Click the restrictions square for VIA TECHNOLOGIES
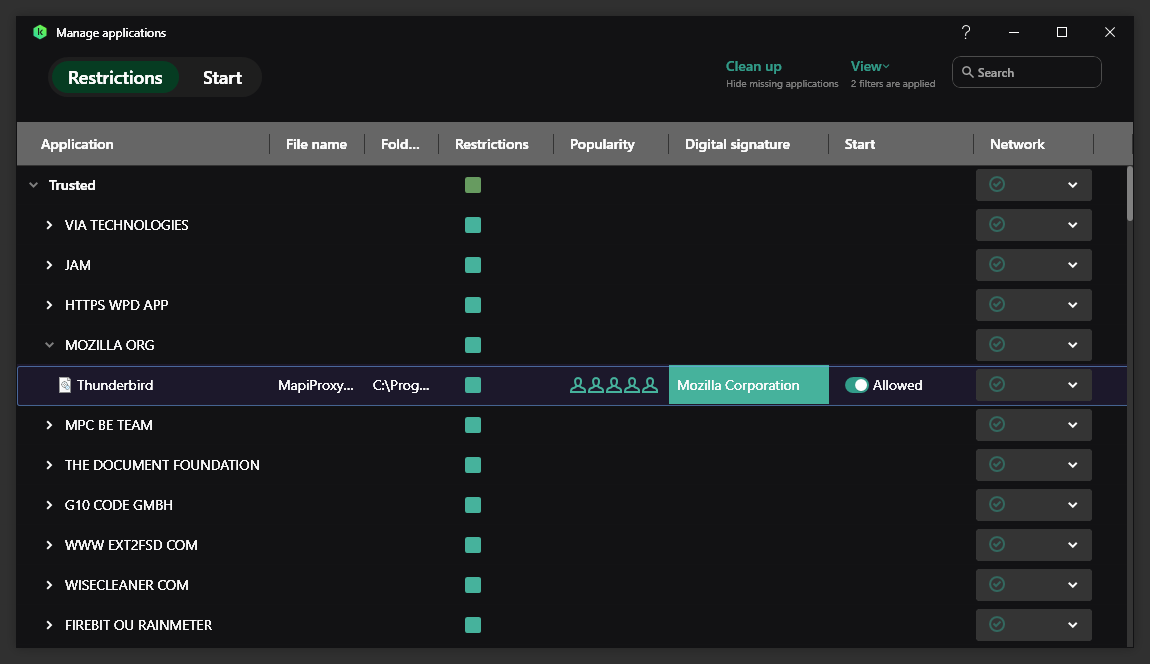1150x664 pixels. click(x=473, y=225)
